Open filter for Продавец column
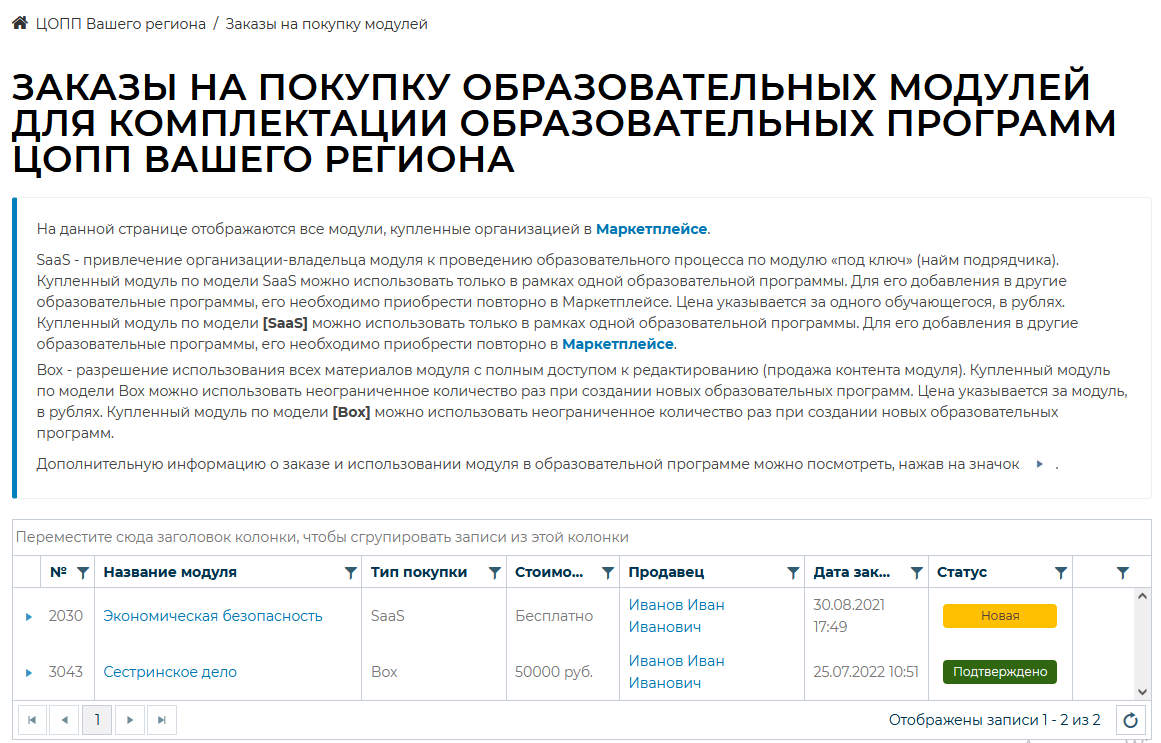Viewport: 1161px width, 743px height. [793, 573]
